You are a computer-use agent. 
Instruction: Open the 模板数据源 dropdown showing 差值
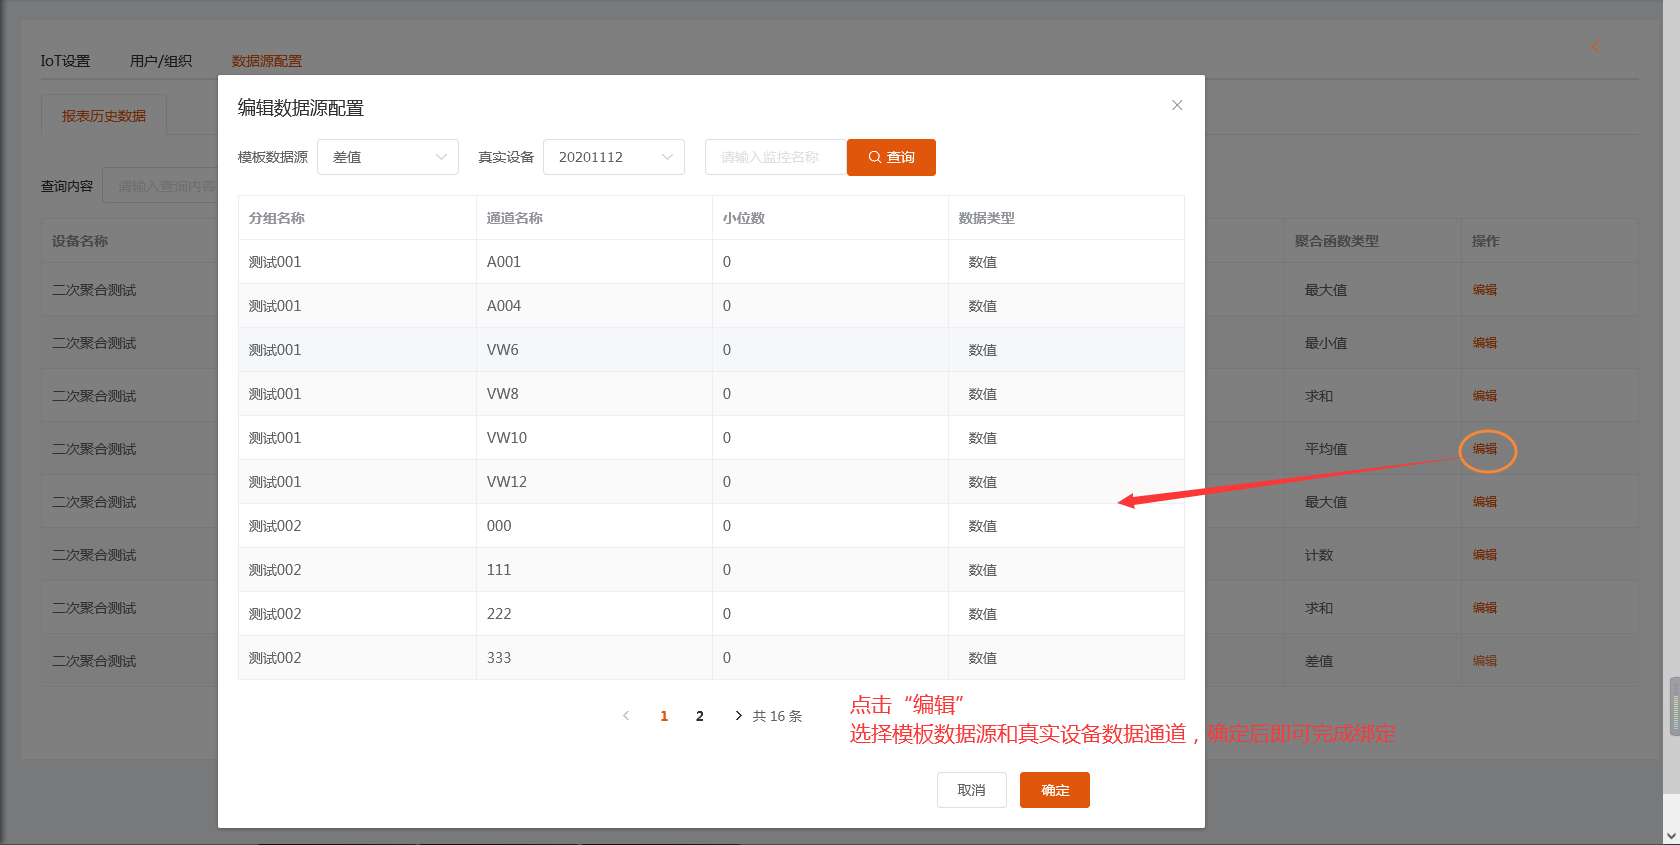coord(388,157)
